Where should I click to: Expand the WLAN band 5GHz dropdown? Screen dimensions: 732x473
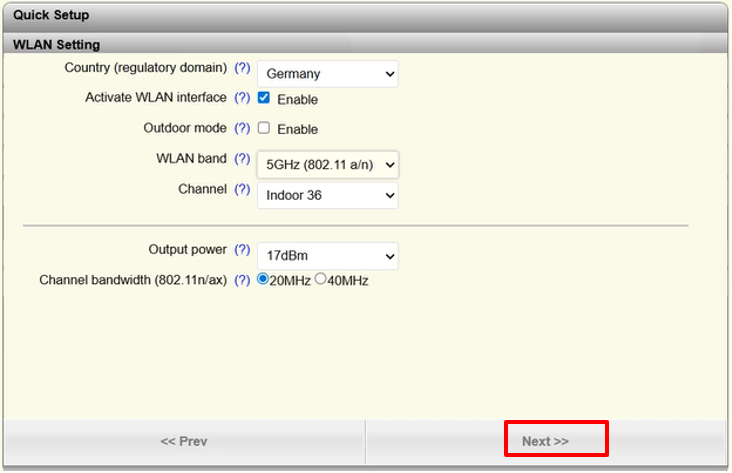point(327,164)
